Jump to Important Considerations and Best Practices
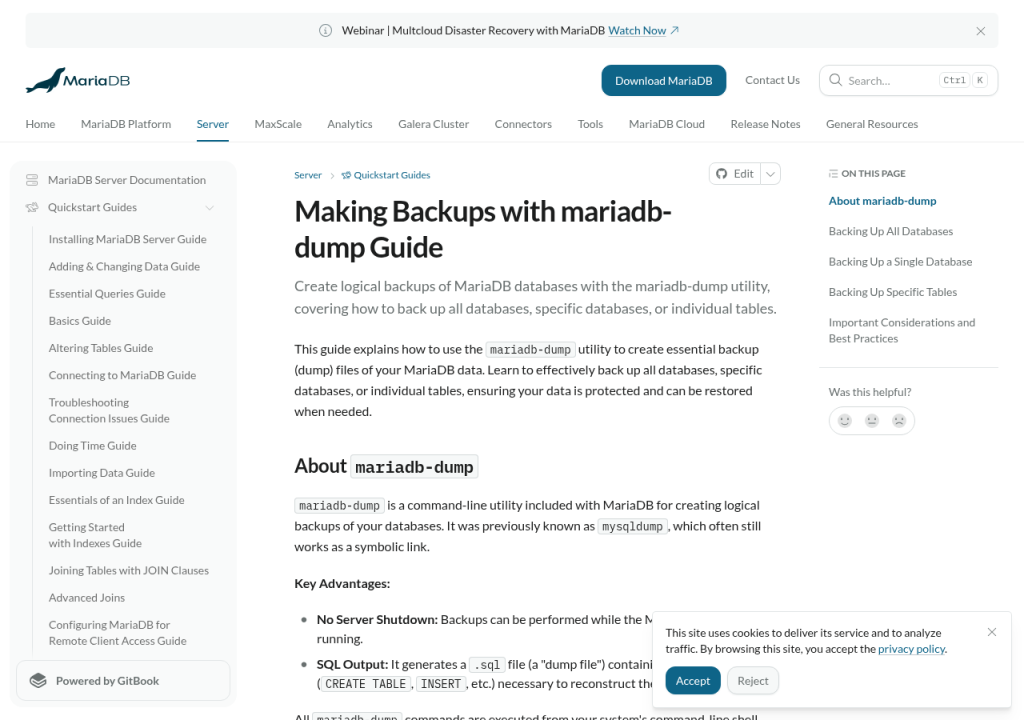 [902, 331]
